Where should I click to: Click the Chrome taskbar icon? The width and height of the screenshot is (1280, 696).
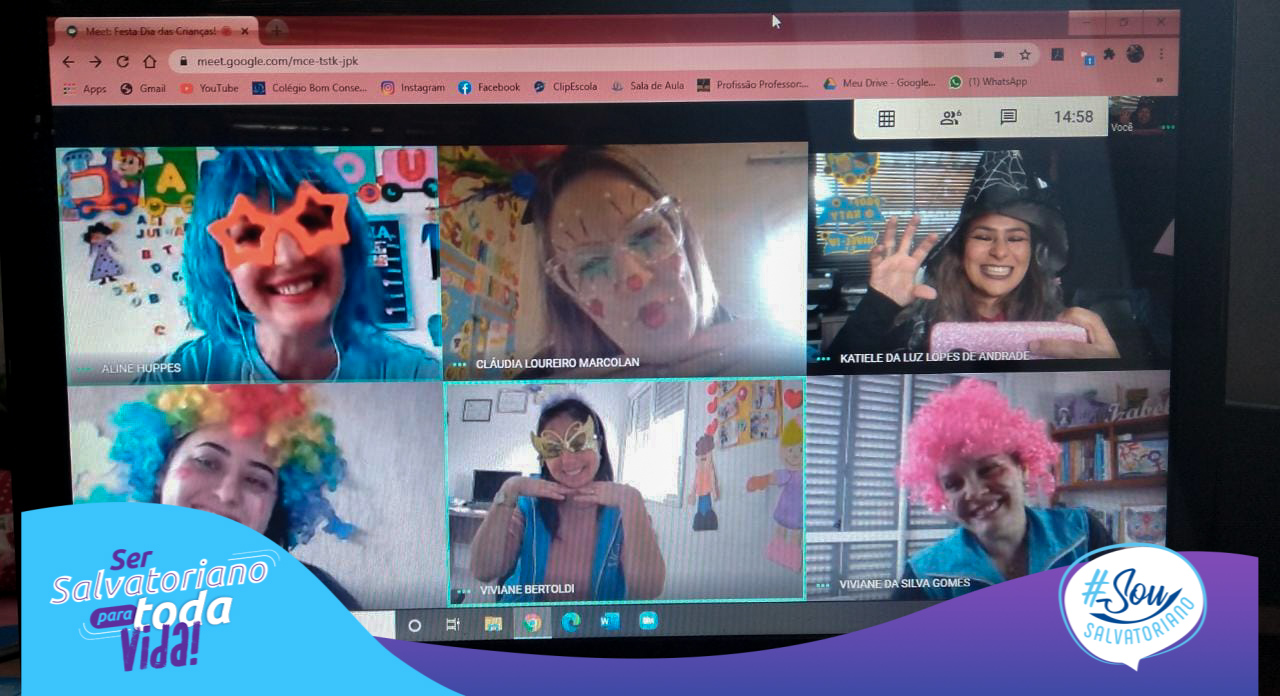pos(532,623)
